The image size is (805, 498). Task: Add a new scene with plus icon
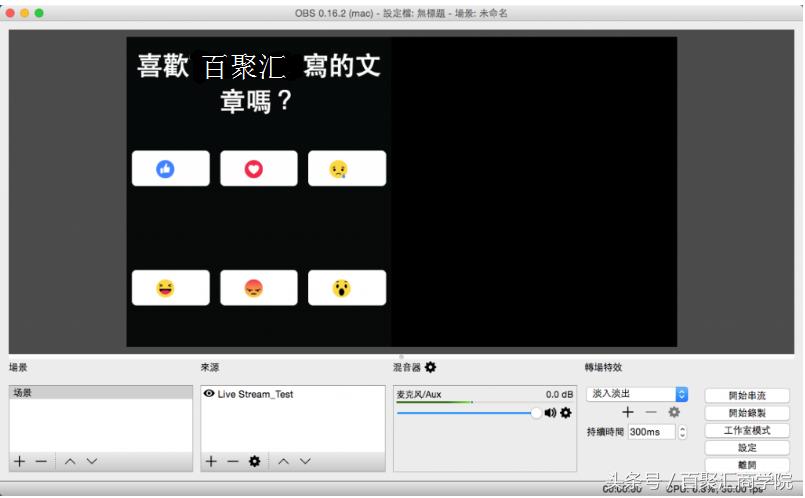(20, 462)
